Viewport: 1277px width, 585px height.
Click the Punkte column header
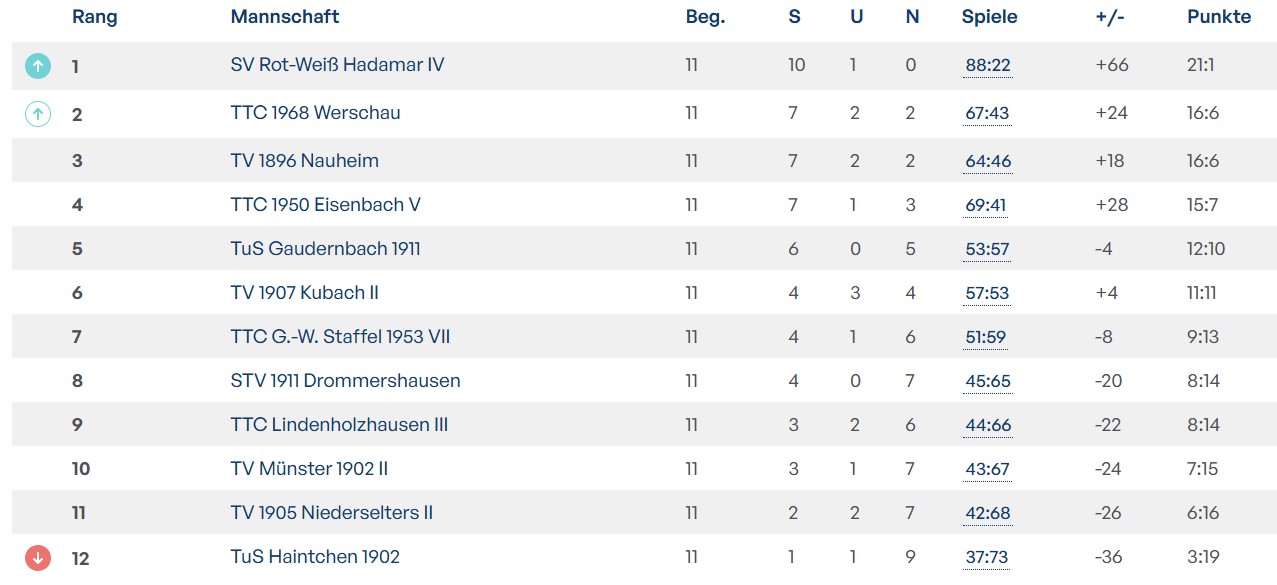[1219, 17]
